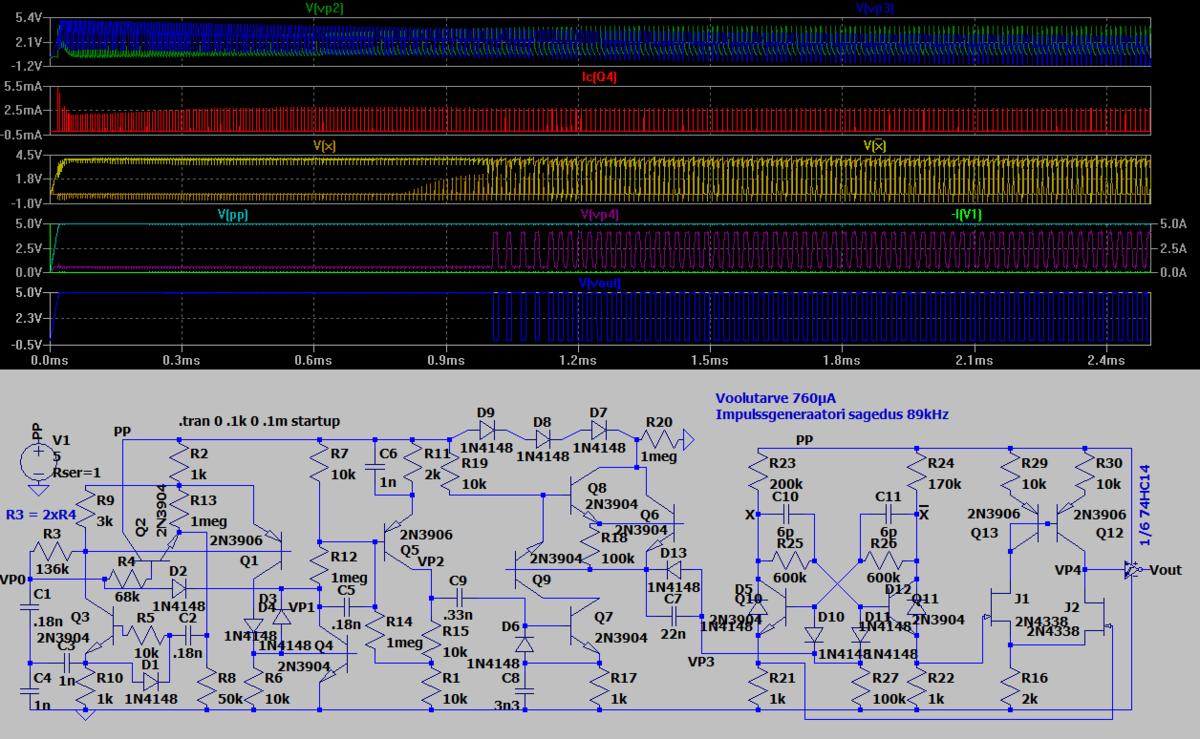Click the red Ic(Q4) trace label
Viewport: 1200px width, 739px height.
click(600, 76)
